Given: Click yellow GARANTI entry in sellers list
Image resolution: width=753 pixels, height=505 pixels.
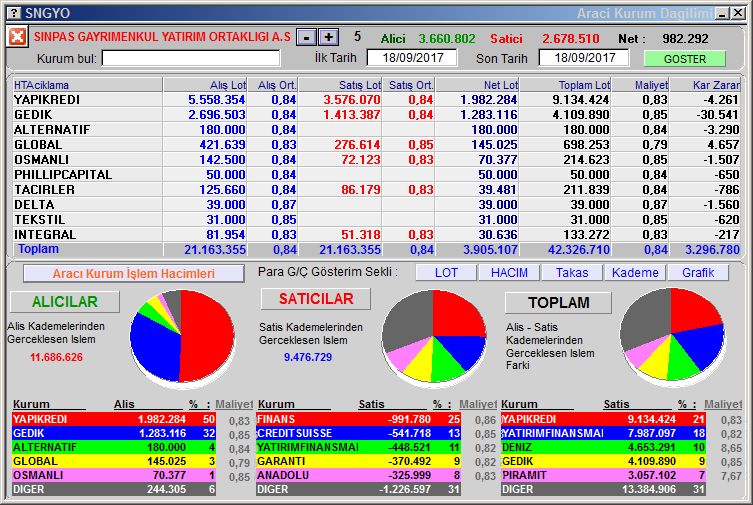Looking at the screenshot, I should click(x=358, y=461).
